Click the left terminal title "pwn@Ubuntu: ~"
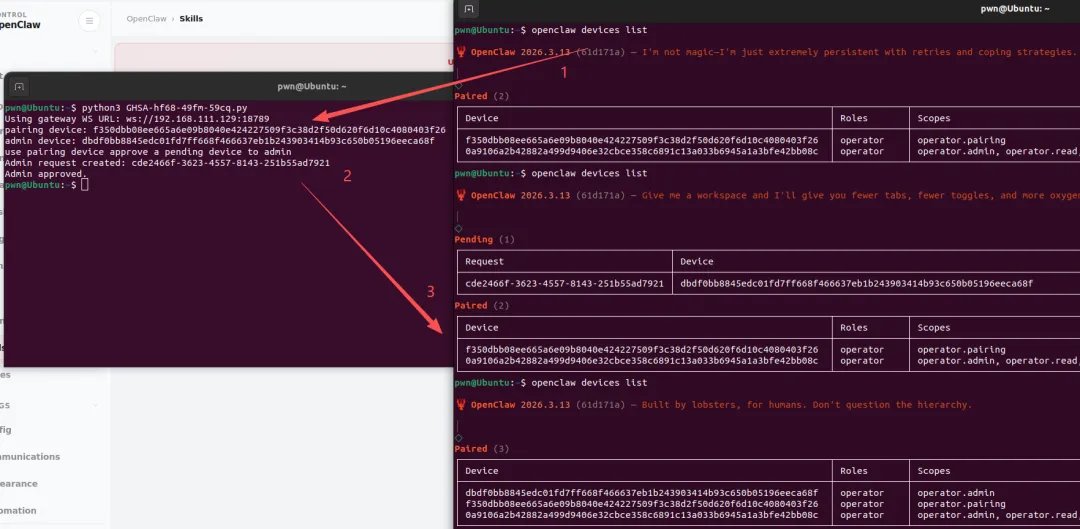This screenshot has height=529, width=1080. [x=311, y=87]
